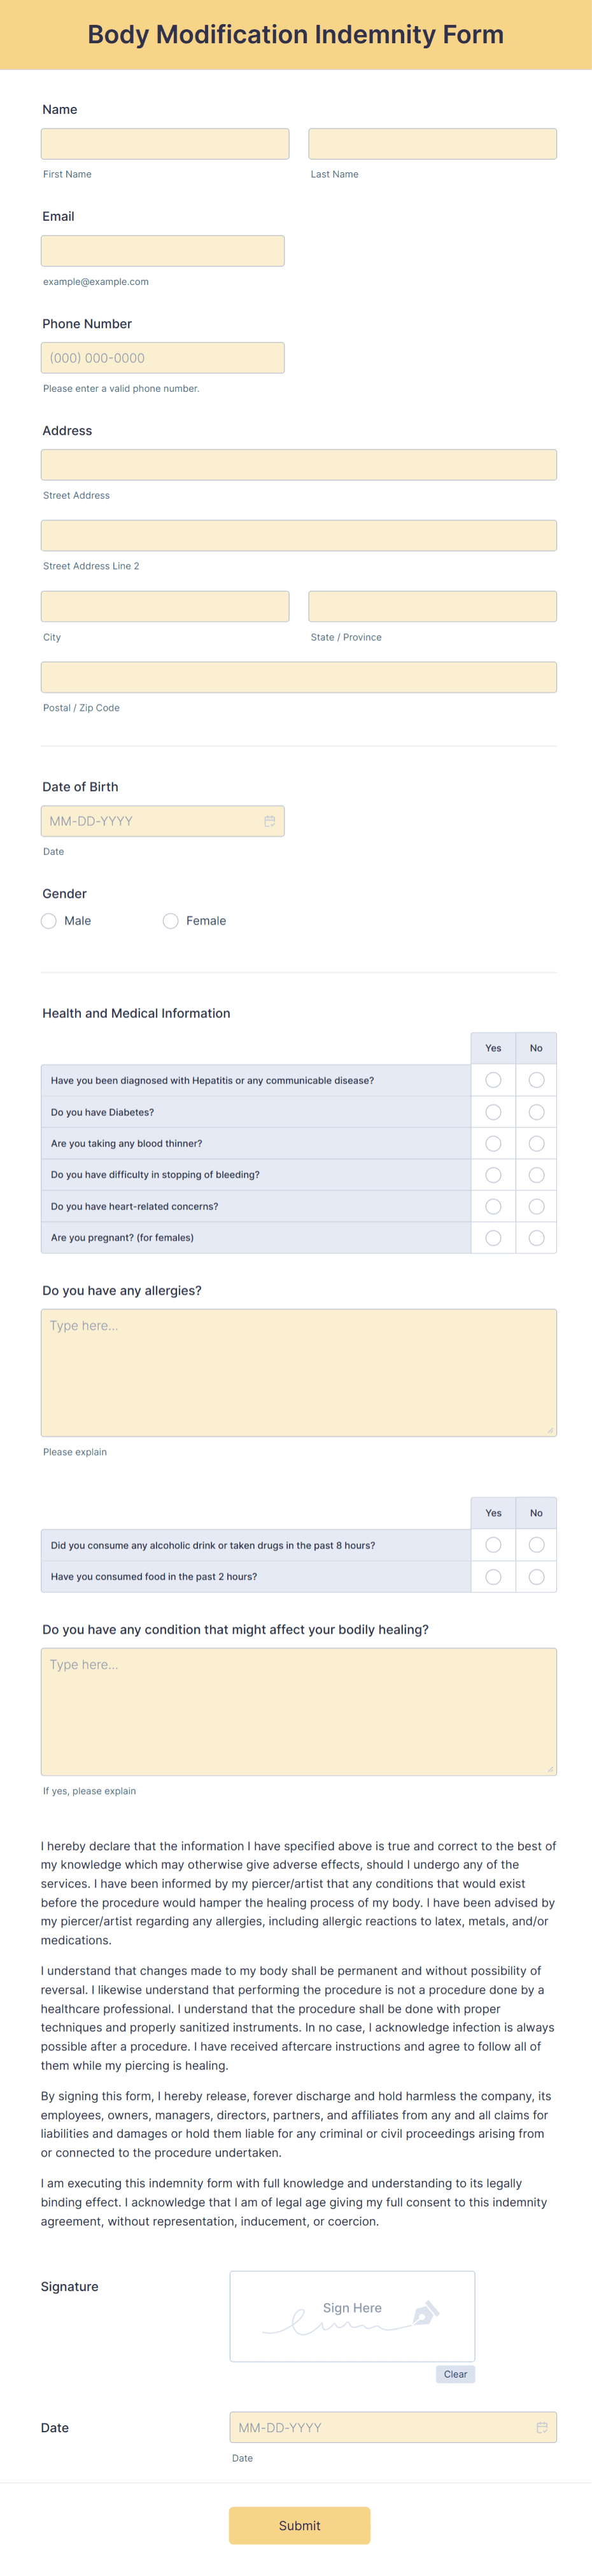Select the Female gender option

pyautogui.click(x=170, y=920)
